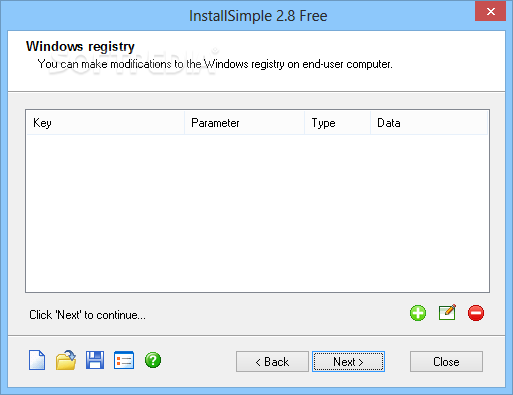Continue with the Next button

348,361
